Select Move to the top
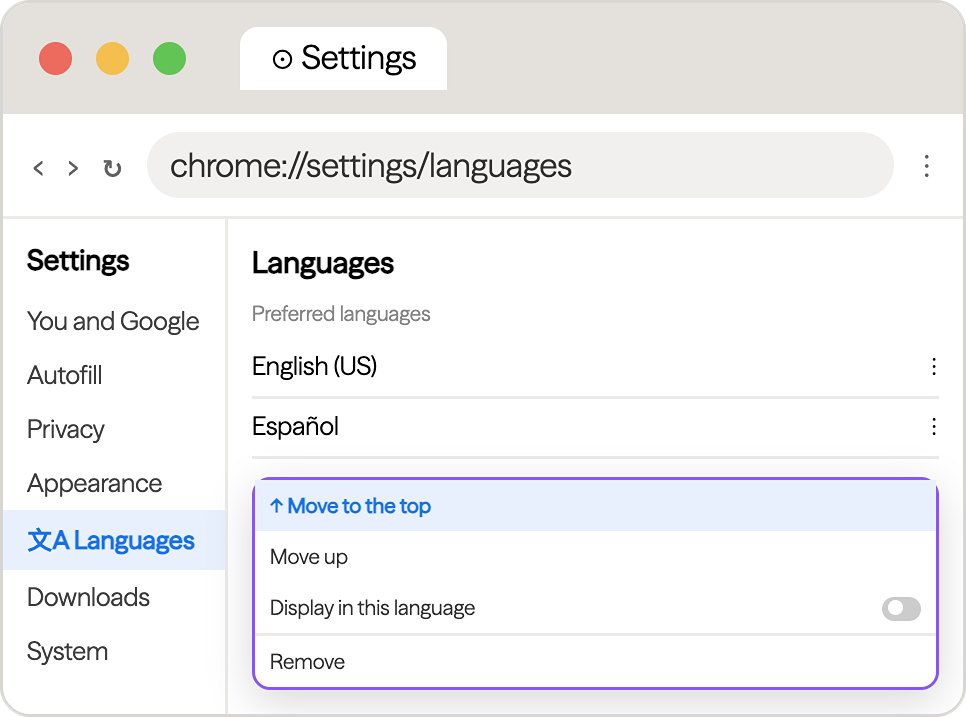The image size is (966, 717). tap(596, 506)
